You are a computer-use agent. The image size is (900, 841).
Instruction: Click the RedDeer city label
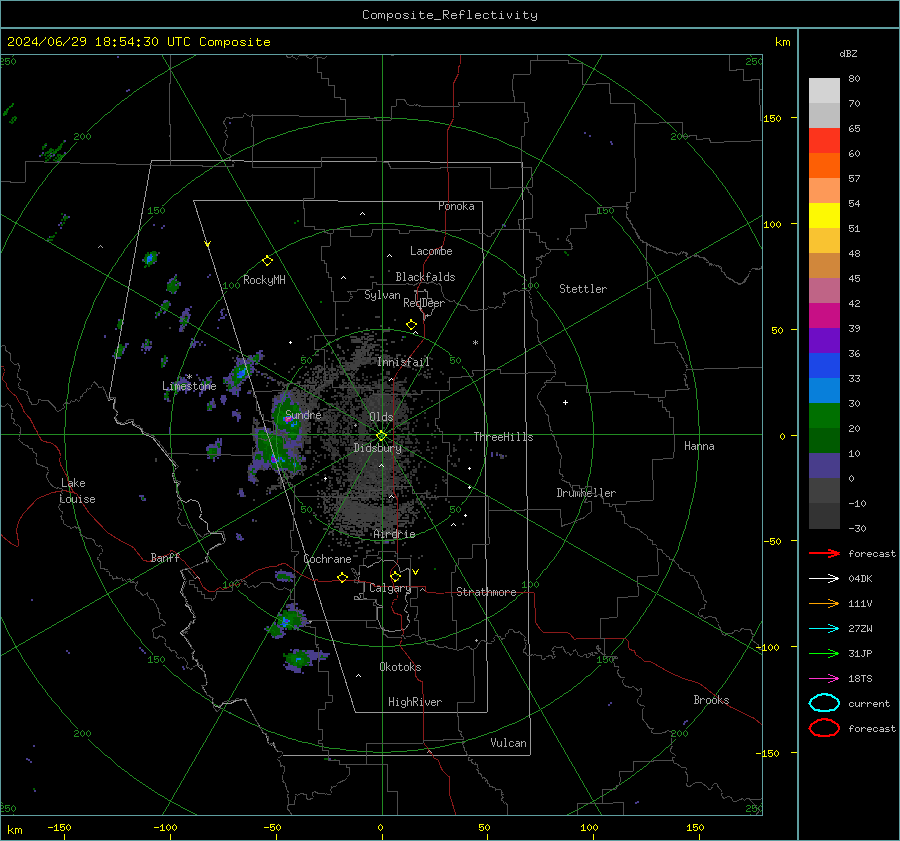pos(424,303)
